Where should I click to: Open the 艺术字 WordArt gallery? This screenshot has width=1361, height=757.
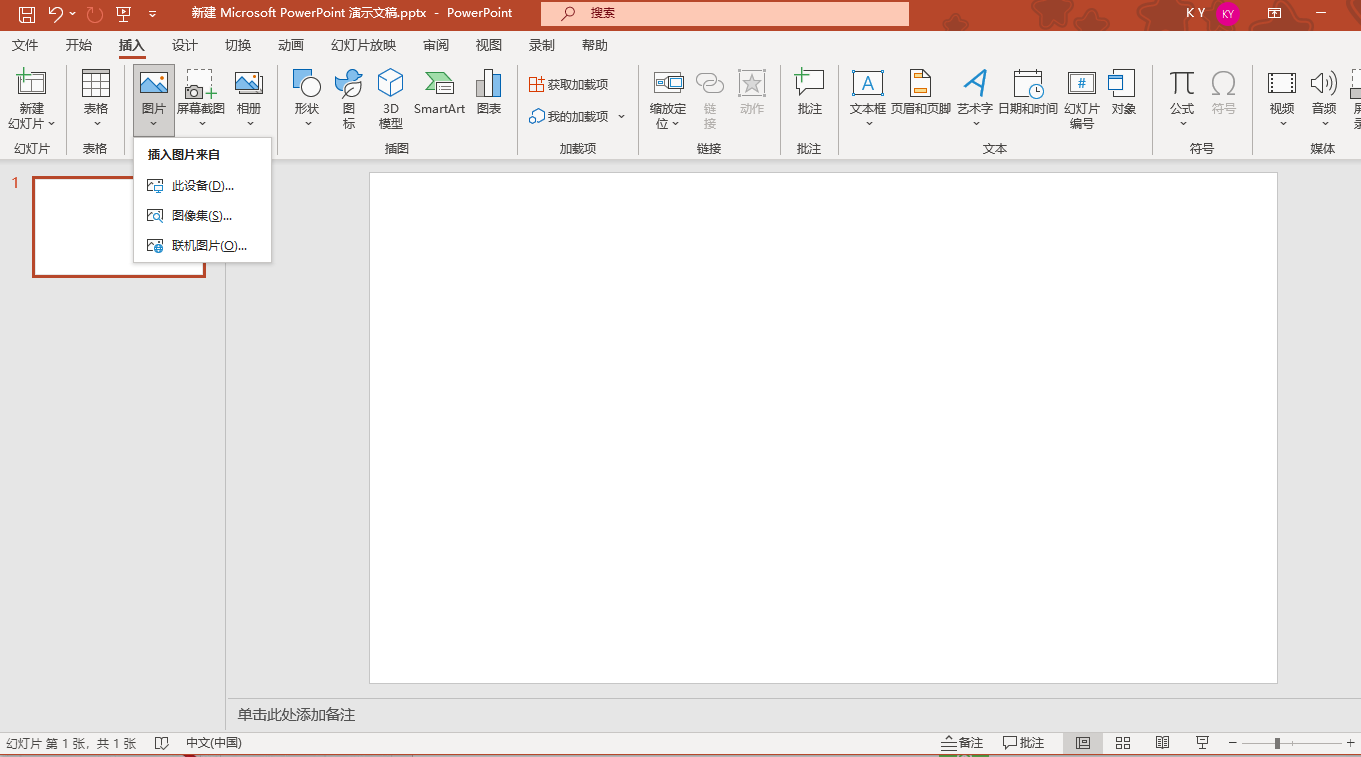click(975, 98)
